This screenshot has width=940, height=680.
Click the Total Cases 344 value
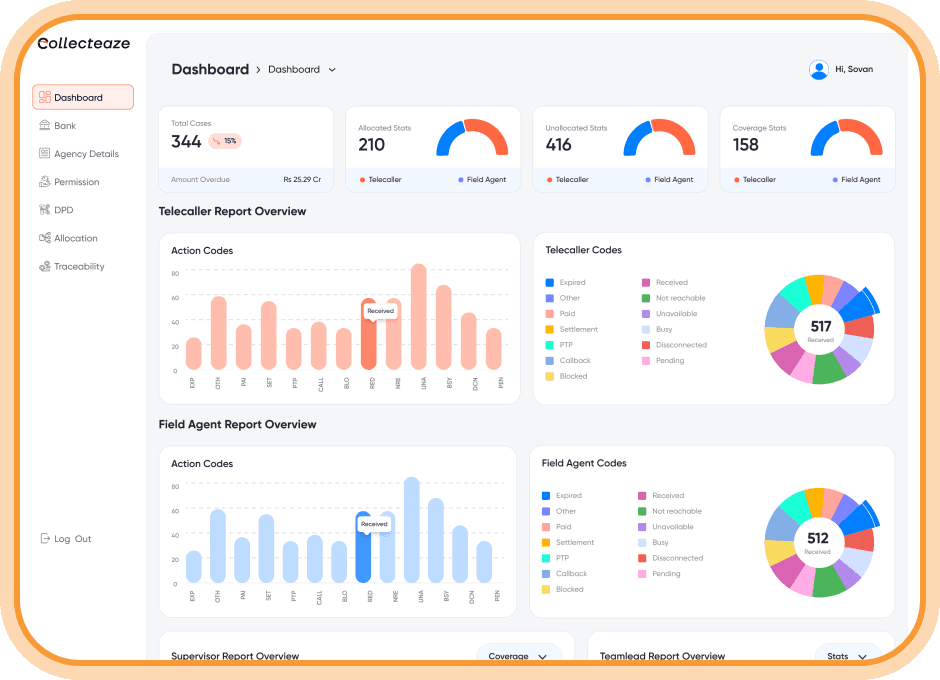coord(186,142)
